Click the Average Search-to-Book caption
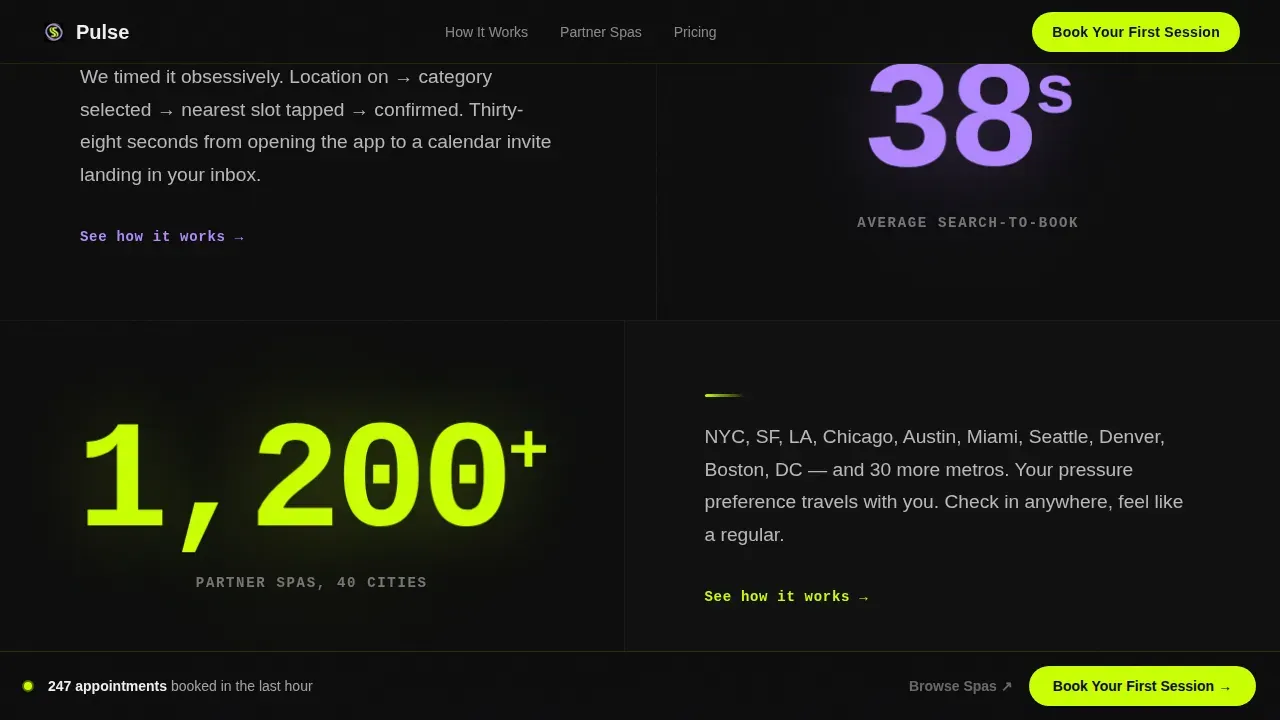1280x720 pixels. [968, 223]
